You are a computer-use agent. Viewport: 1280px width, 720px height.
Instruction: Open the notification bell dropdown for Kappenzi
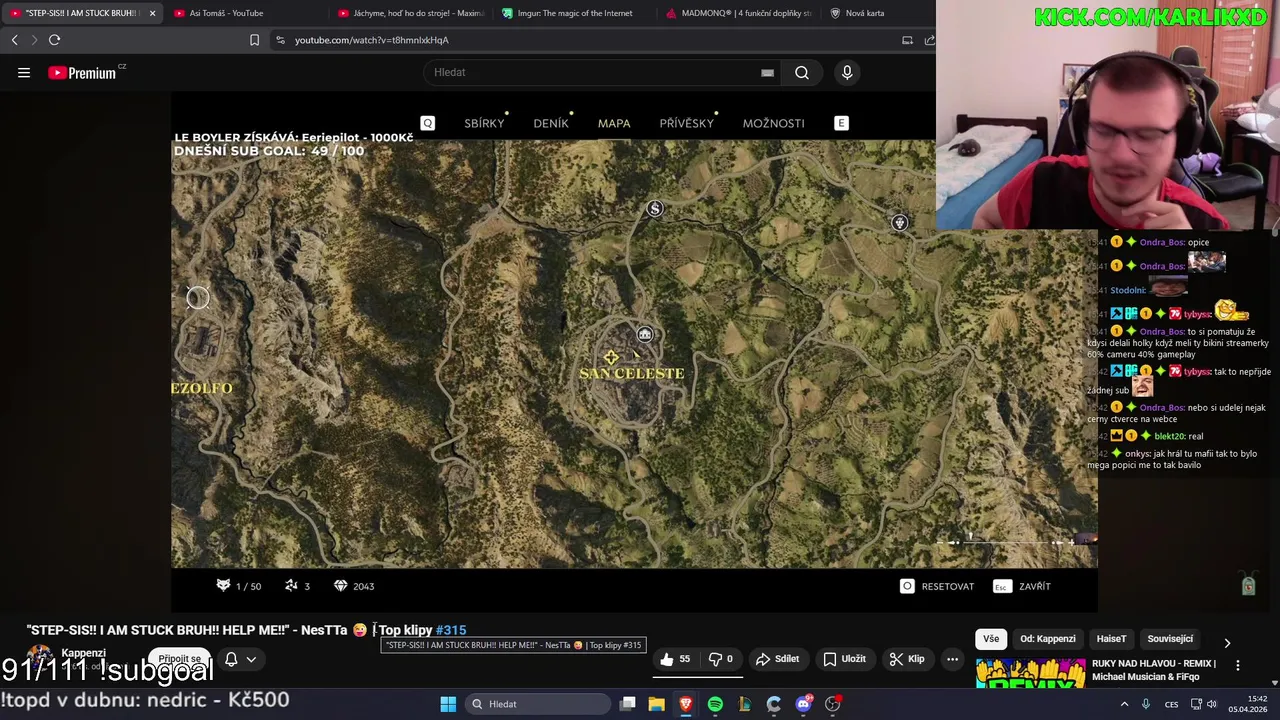(240, 659)
